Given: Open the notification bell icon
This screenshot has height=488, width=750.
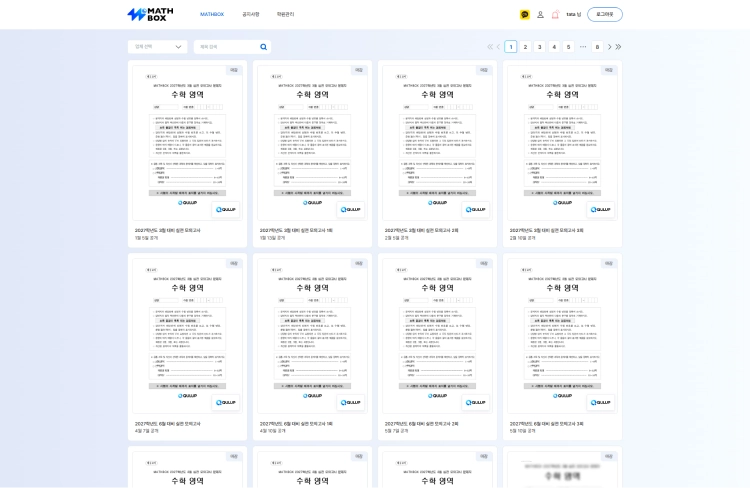Looking at the screenshot, I should (x=555, y=15).
